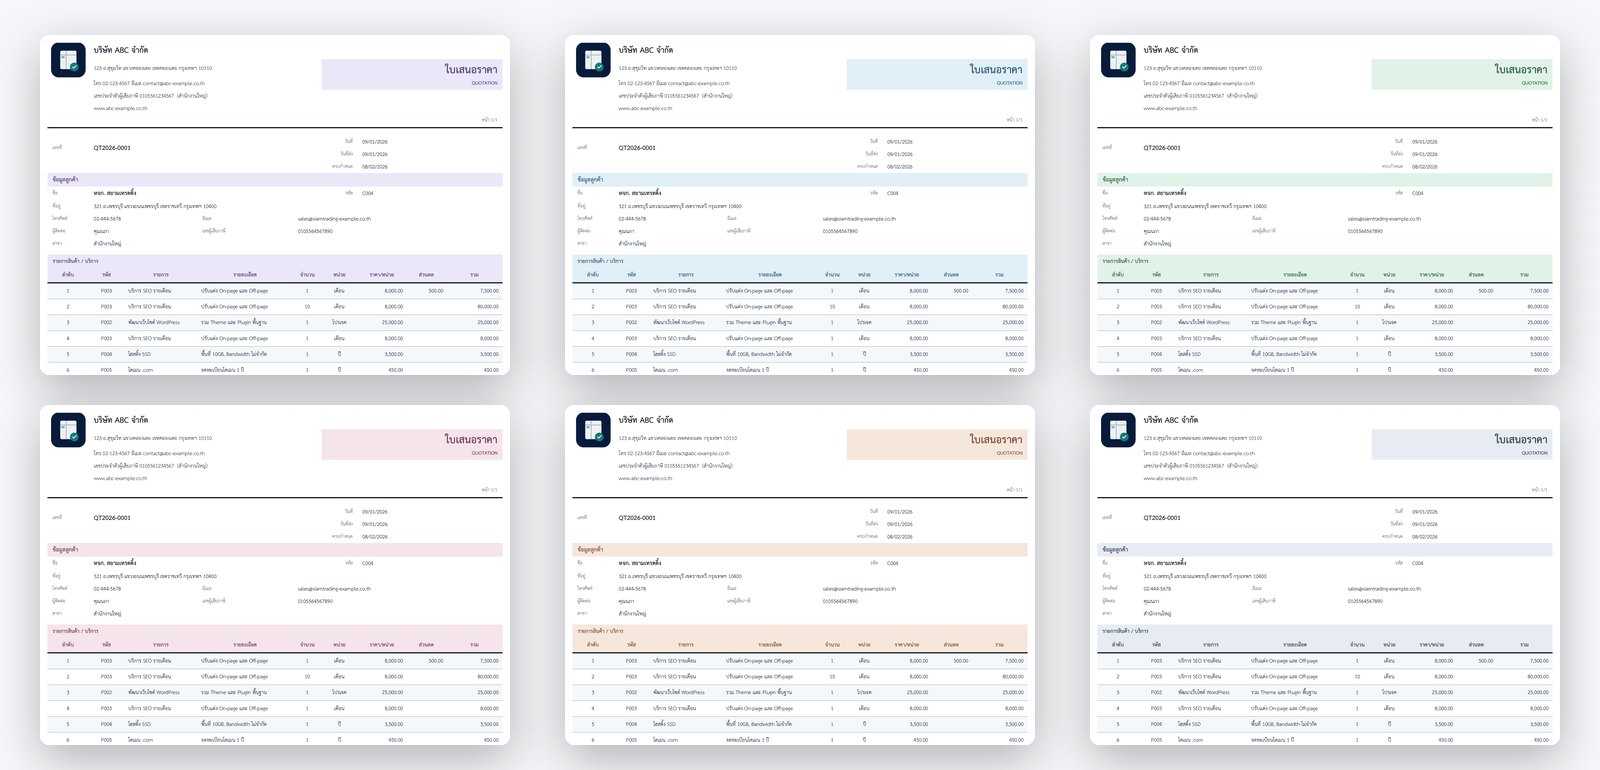Image resolution: width=1600 pixels, height=770 pixels.
Task: Click customer name หจก. สยามเทรดดิ้ง in green template
Action: point(1165,193)
